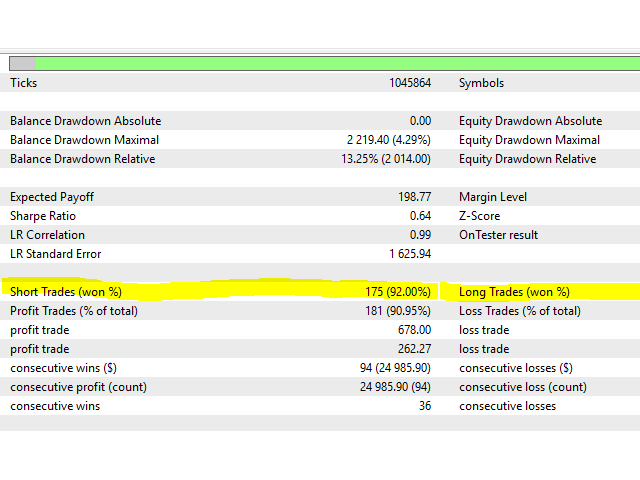Click 'Short Trades (won %)' label
This screenshot has width=640, height=480.
[x=66, y=292]
